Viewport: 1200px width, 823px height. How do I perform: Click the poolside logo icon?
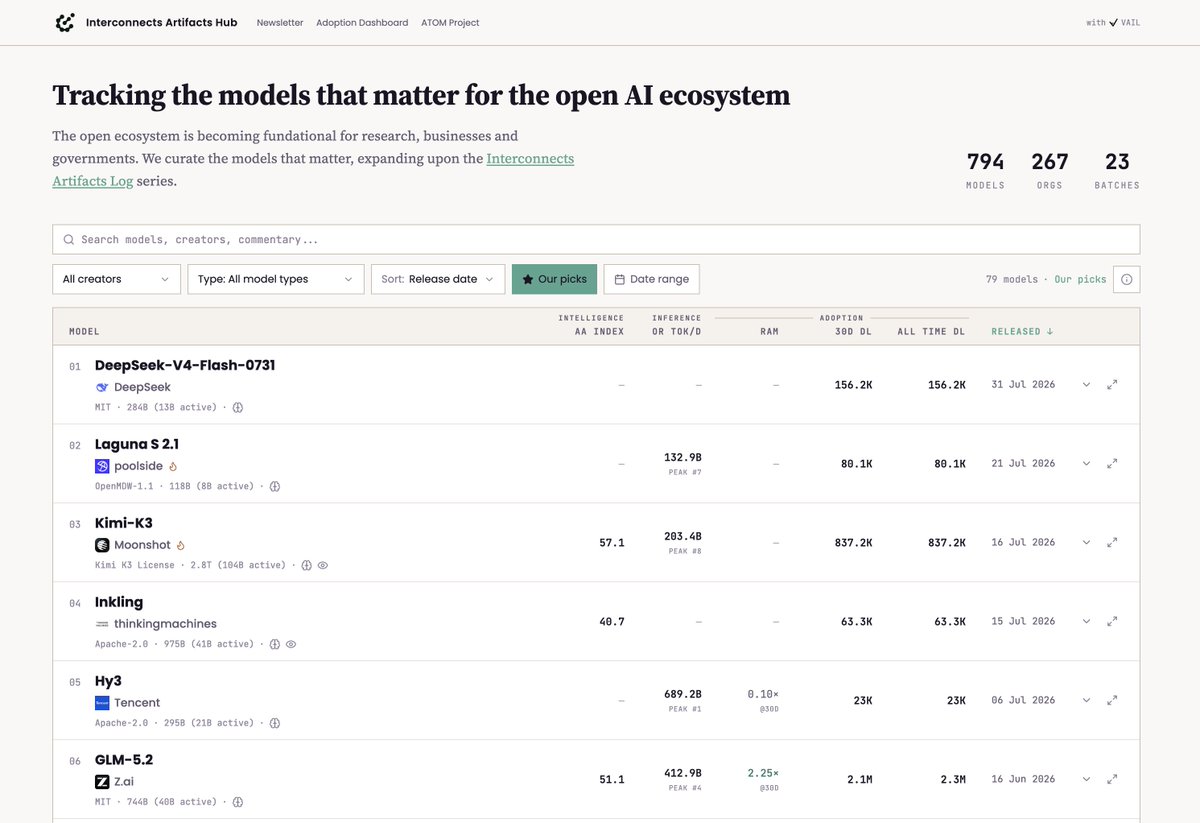pos(101,466)
